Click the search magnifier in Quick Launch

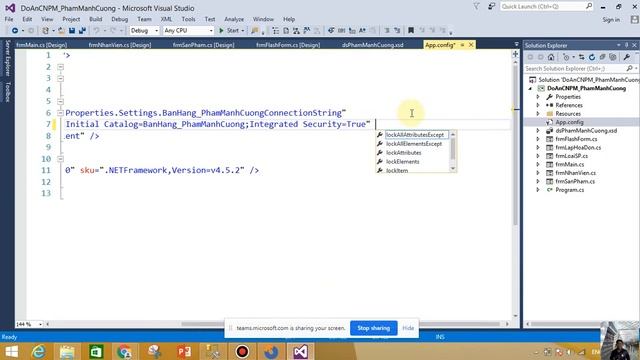[x=589, y=6]
